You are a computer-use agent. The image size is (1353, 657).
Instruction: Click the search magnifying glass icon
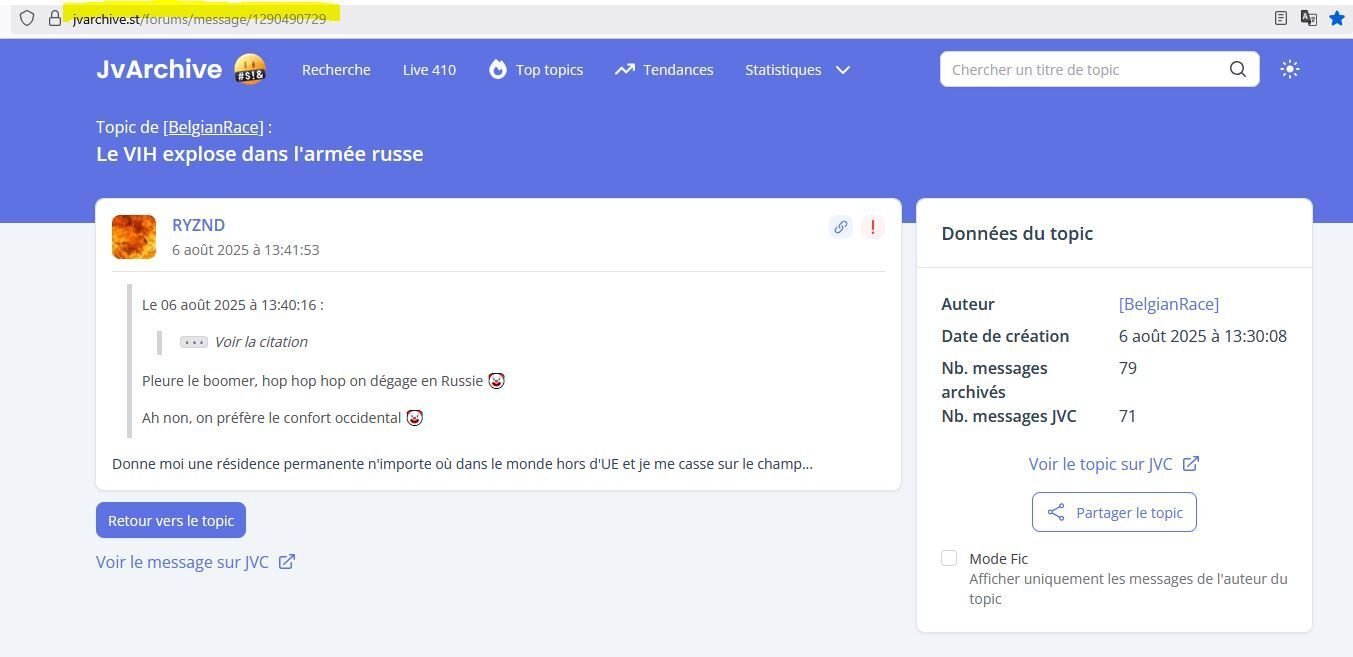click(x=1237, y=69)
